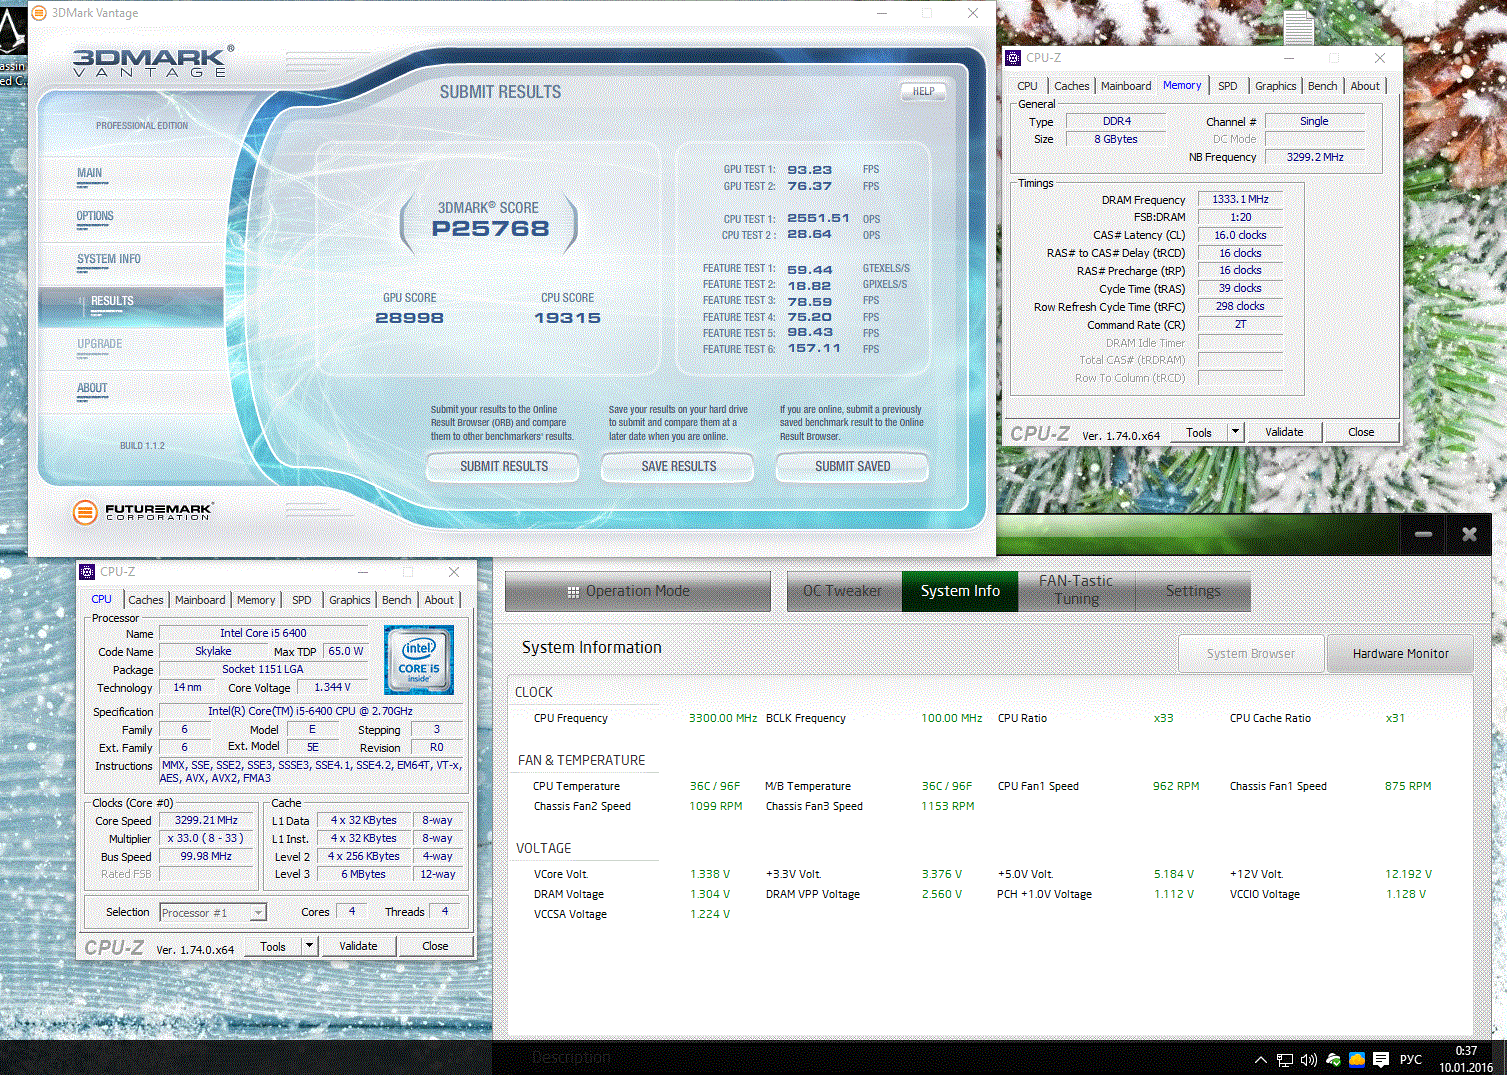Click the 3DMark score P25768
Viewport: 1507px width, 1075px height.
(x=490, y=229)
